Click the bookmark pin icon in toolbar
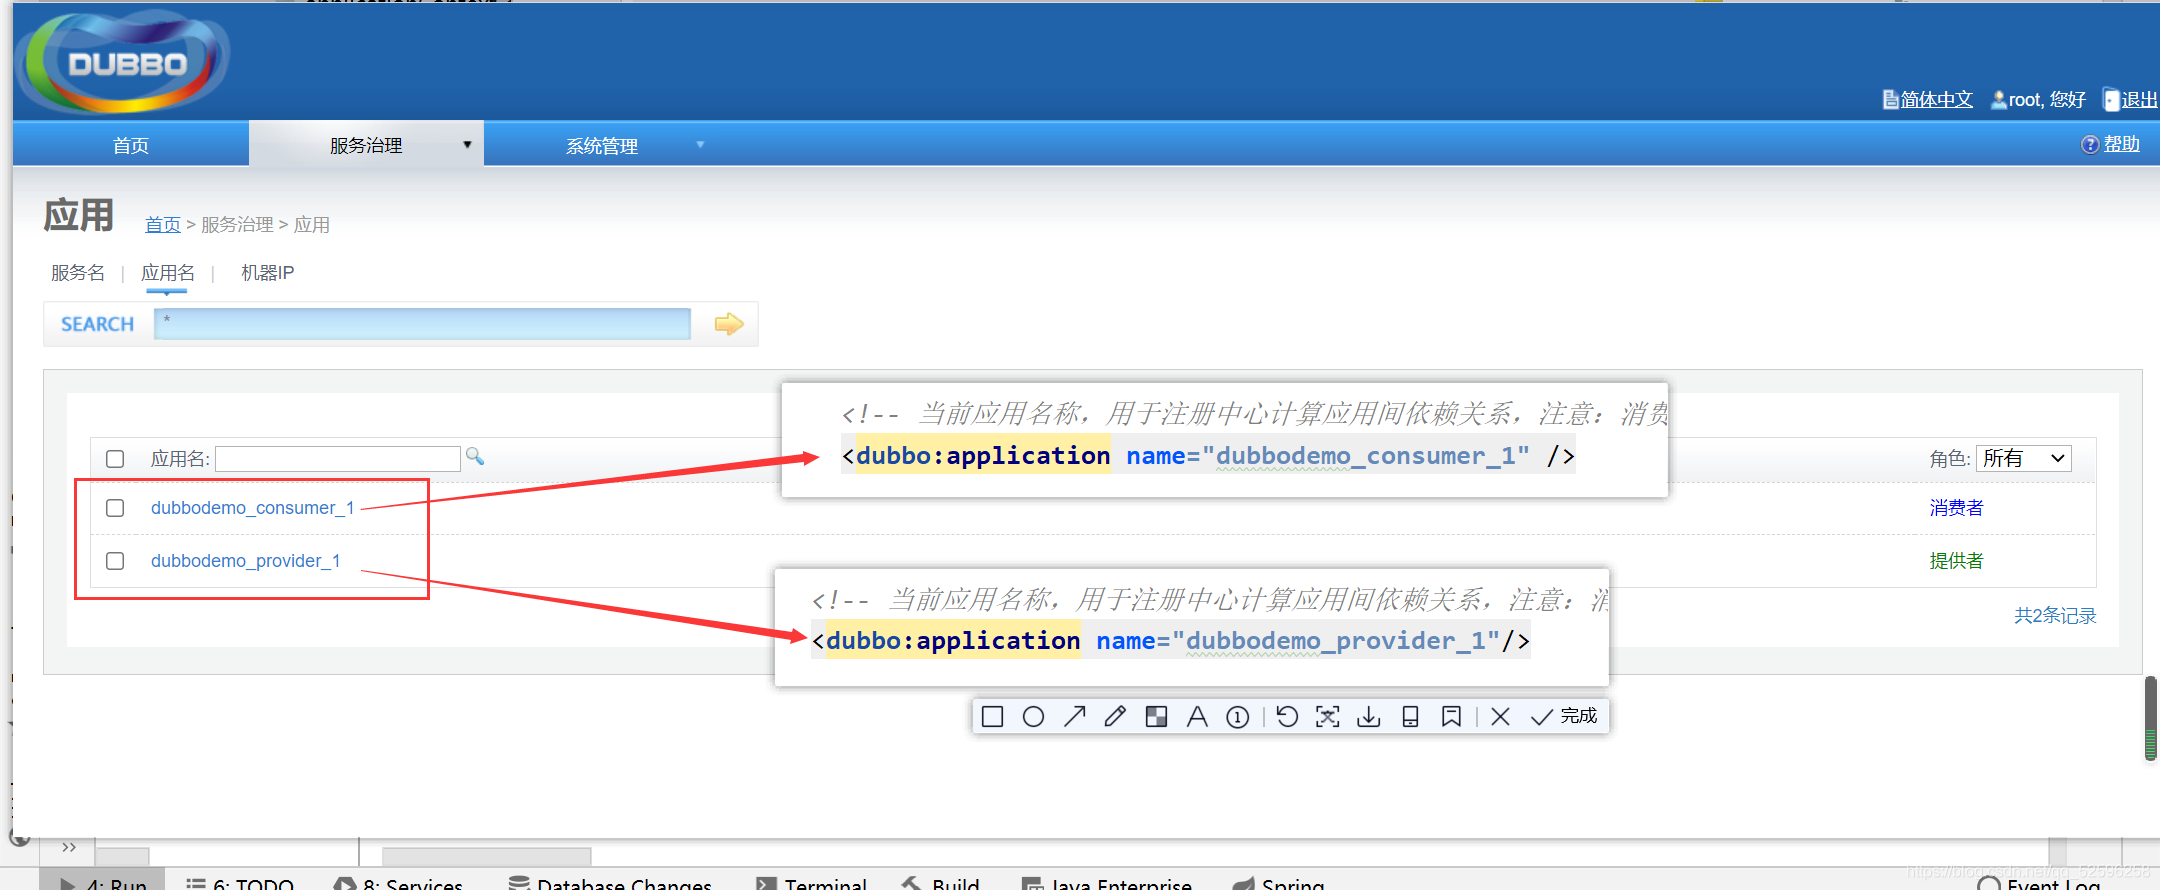Screen dimensions: 2160x890 pos(1451,716)
